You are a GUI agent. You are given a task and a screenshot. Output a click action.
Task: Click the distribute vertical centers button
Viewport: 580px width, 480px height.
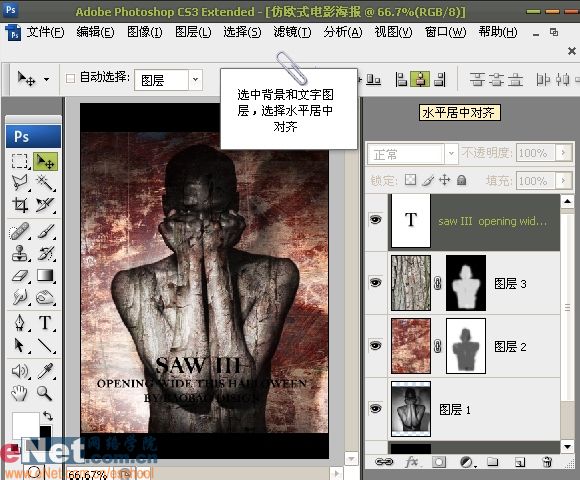(x=496, y=79)
